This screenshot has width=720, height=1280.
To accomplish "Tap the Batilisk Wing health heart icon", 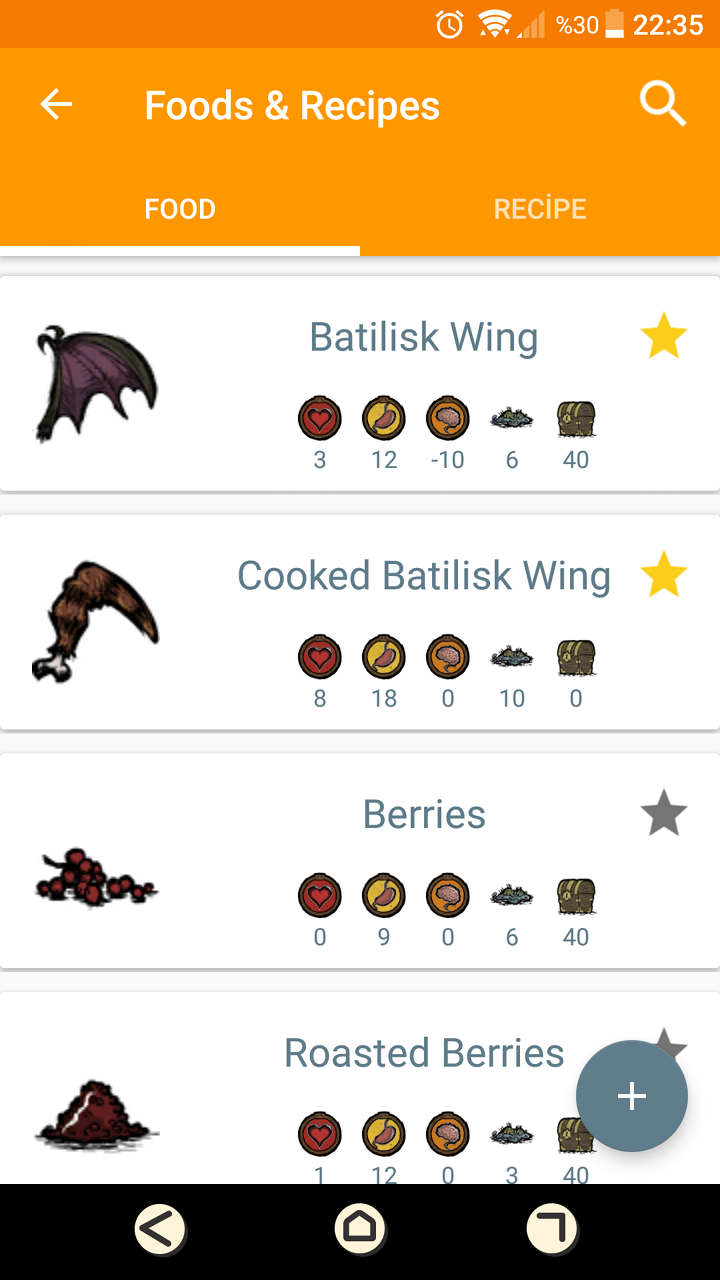I will pyautogui.click(x=320, y=418).
